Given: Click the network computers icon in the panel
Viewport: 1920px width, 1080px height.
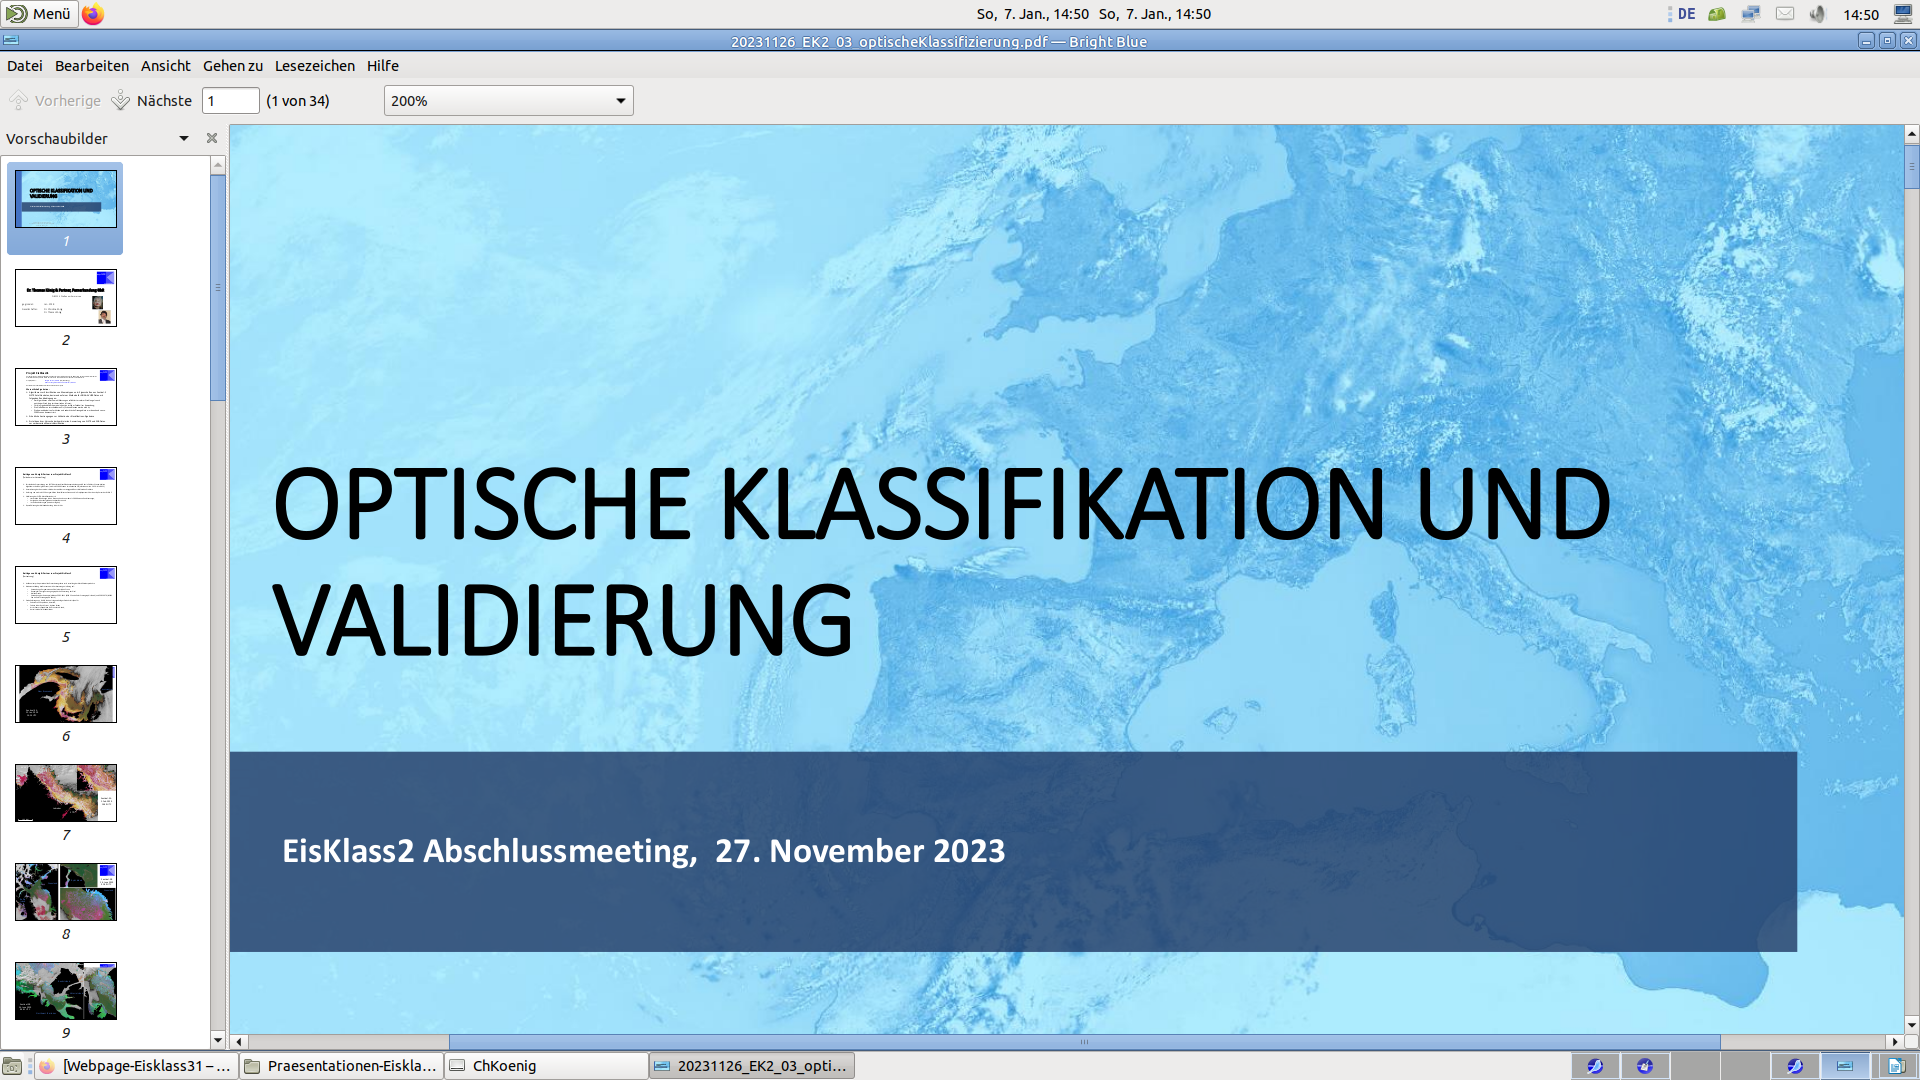Looking at the screenshot, I should coord(1751,14).
